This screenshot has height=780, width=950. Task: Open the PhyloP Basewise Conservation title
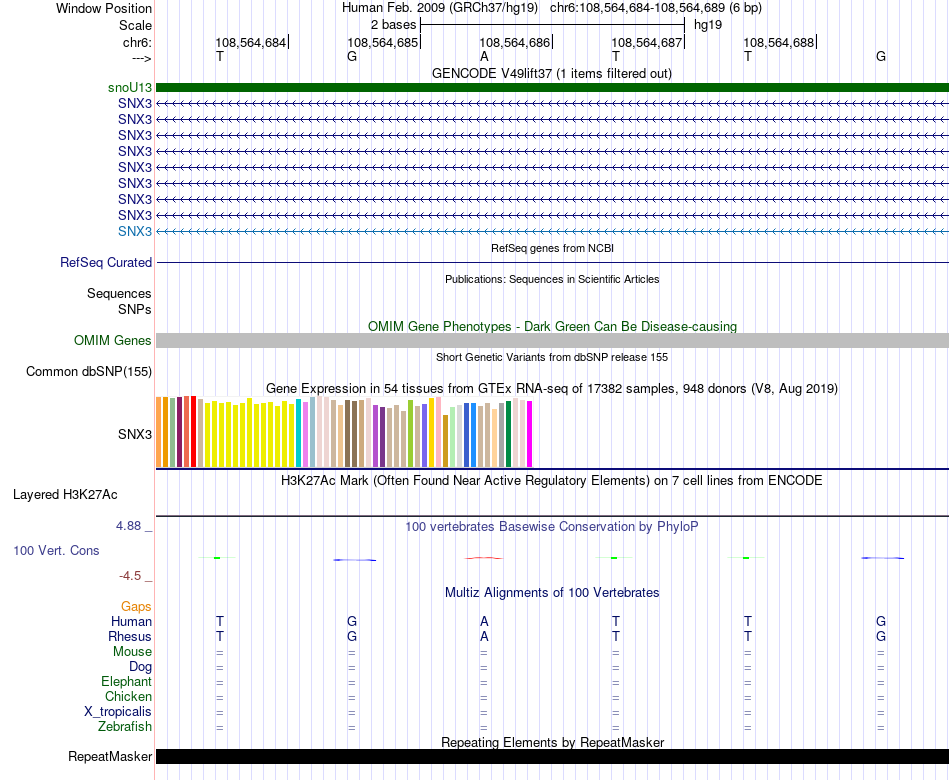click(551, 527)
